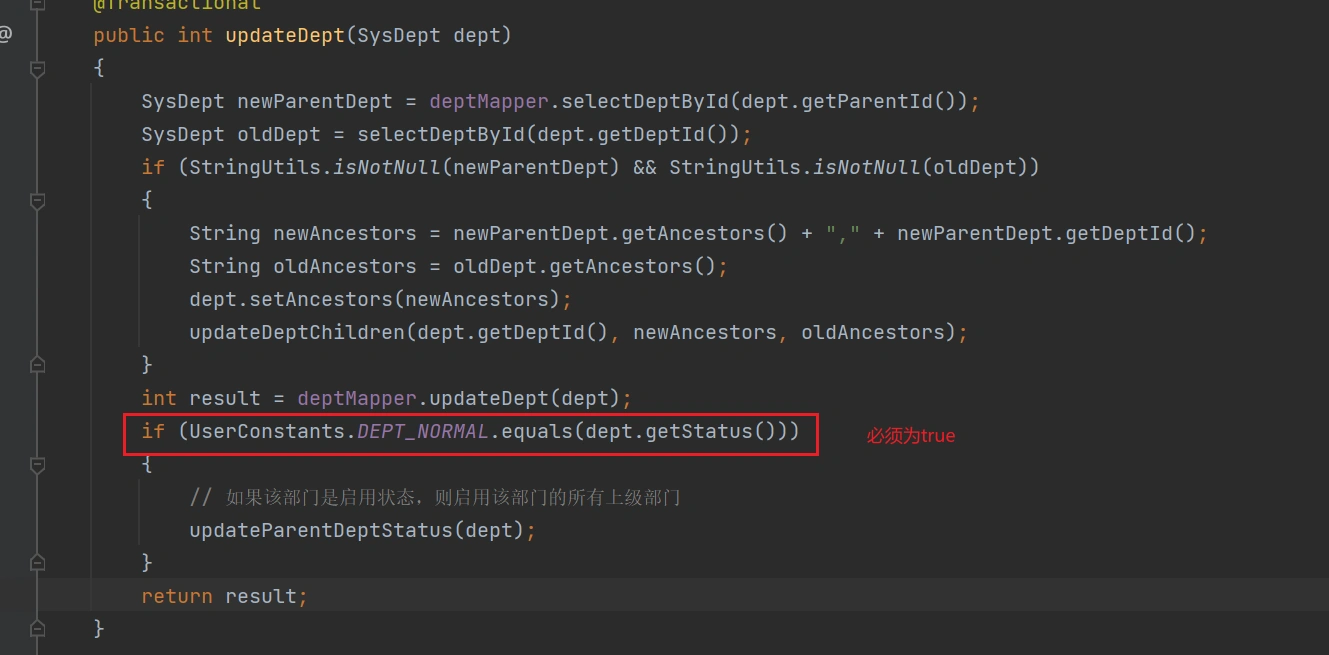Fold the DEPT_NORMAL if-block at its opening brace
The image size is (1329, 655).
[x=38, y=465]
